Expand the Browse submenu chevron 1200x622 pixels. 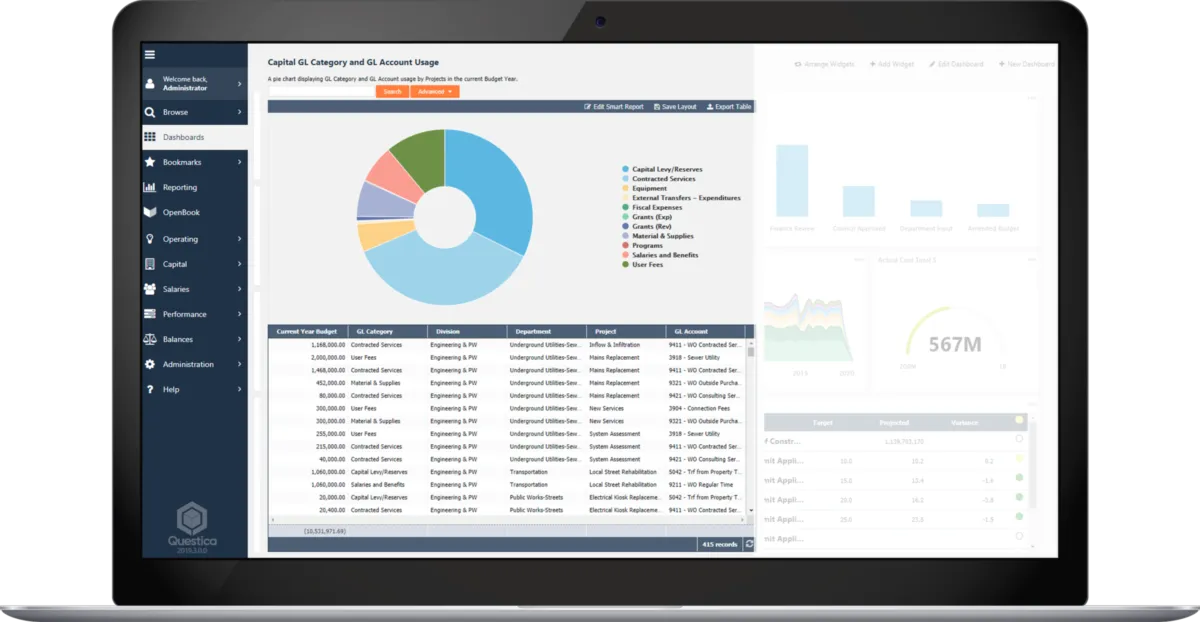240,112
